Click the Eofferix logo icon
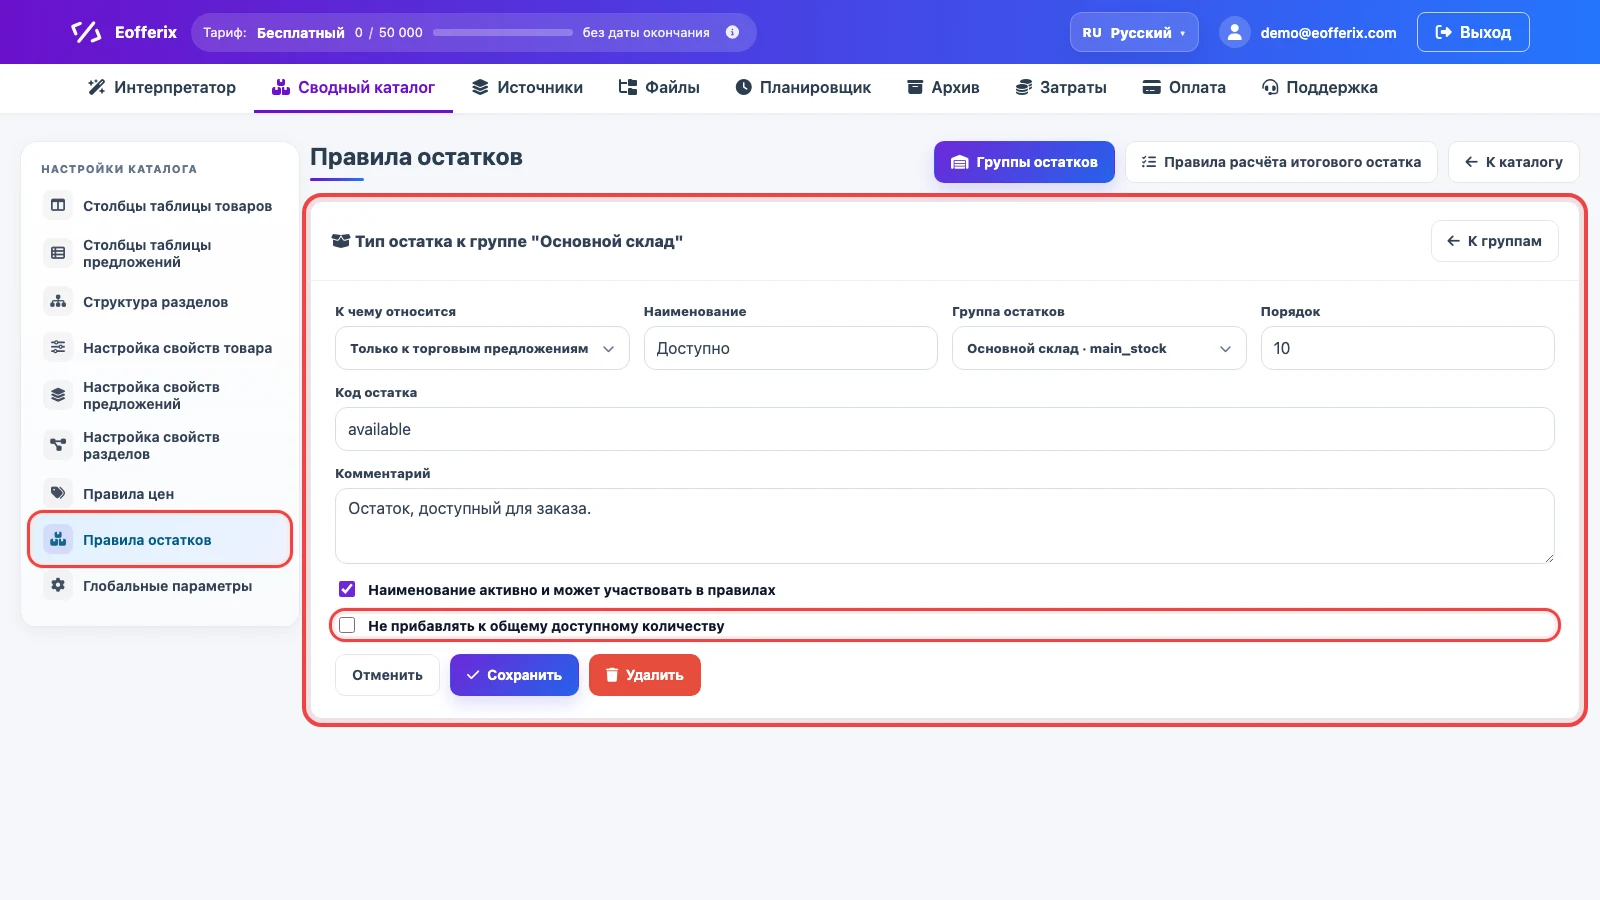Image resolution: width=1600 pixels, height=900 pixels. [x=86, y=32]
